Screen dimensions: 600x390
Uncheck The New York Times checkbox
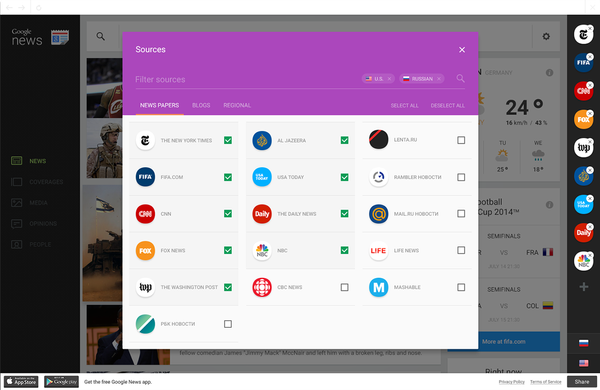228,140
